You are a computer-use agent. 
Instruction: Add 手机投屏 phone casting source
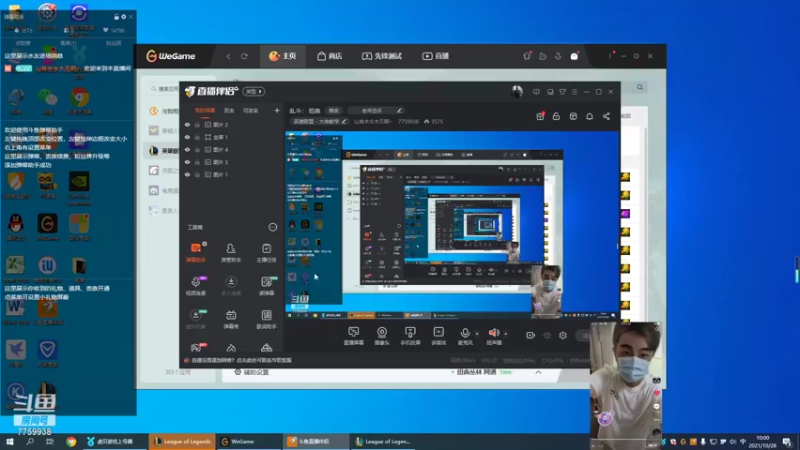pos(410,336)
